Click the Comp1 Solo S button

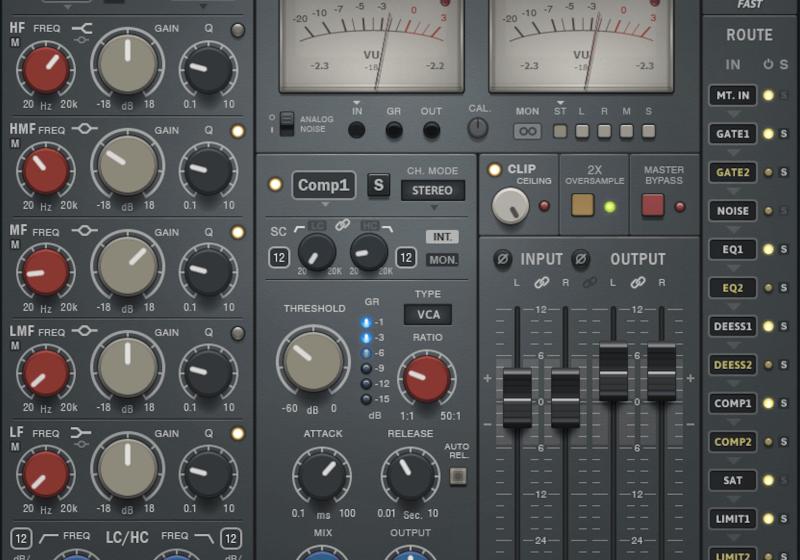tap(379, 185)
